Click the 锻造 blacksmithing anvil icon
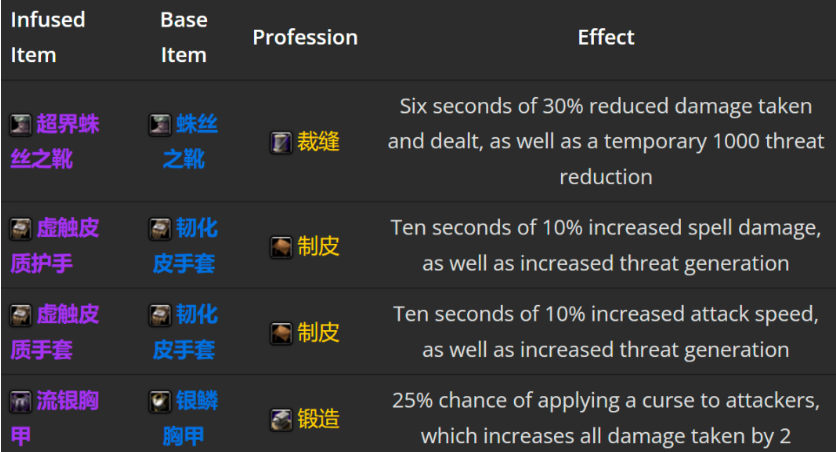This screenshot has width=836, height=452. click(x=281, y=420)
